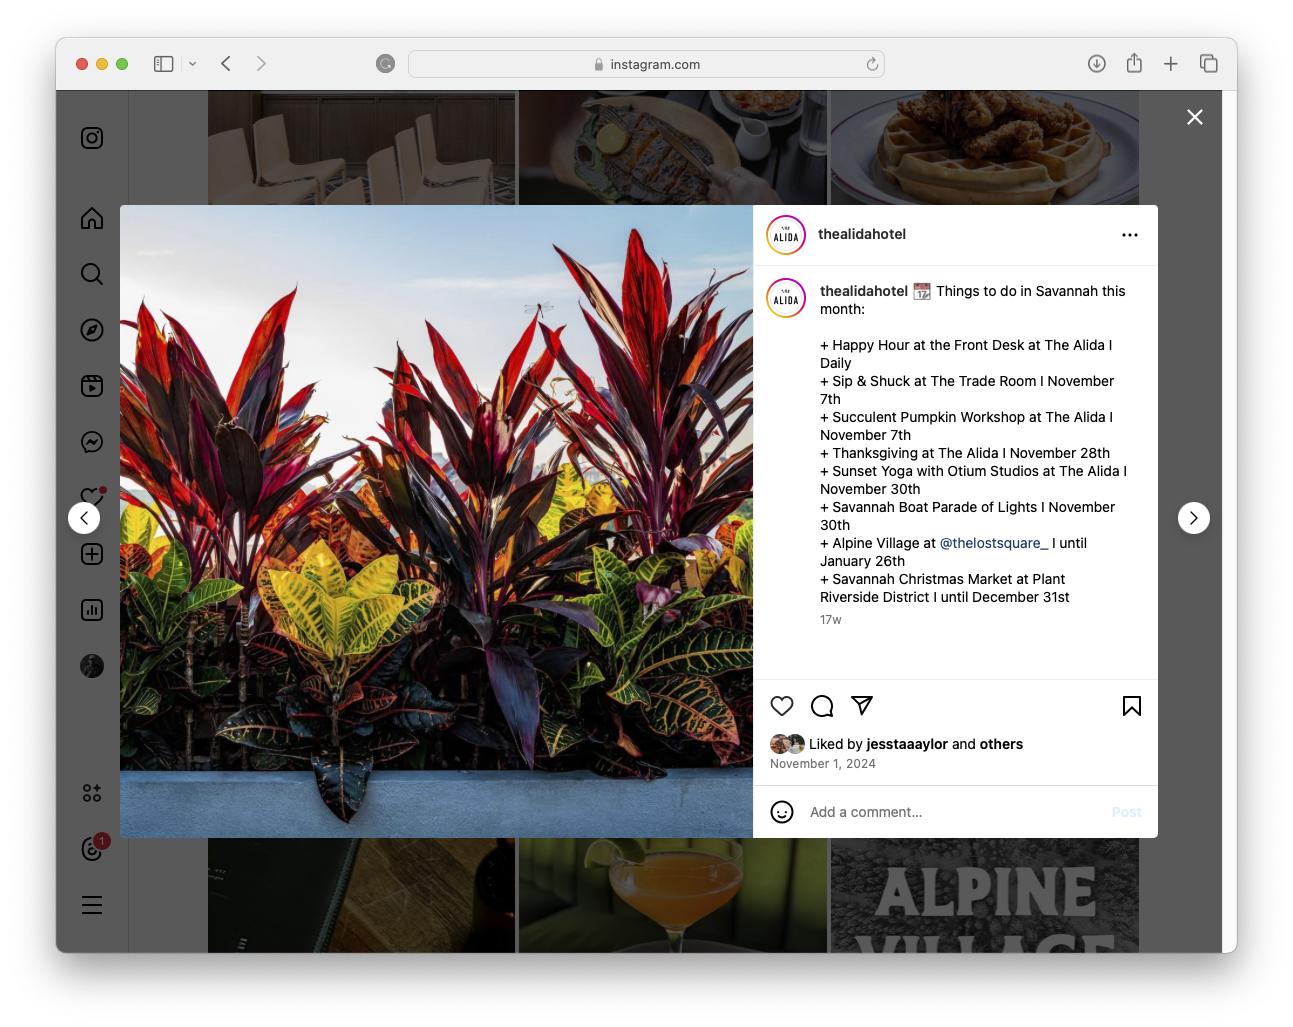Click the instagram.com address bar
1293x1027 pixels.
[646, 64]
